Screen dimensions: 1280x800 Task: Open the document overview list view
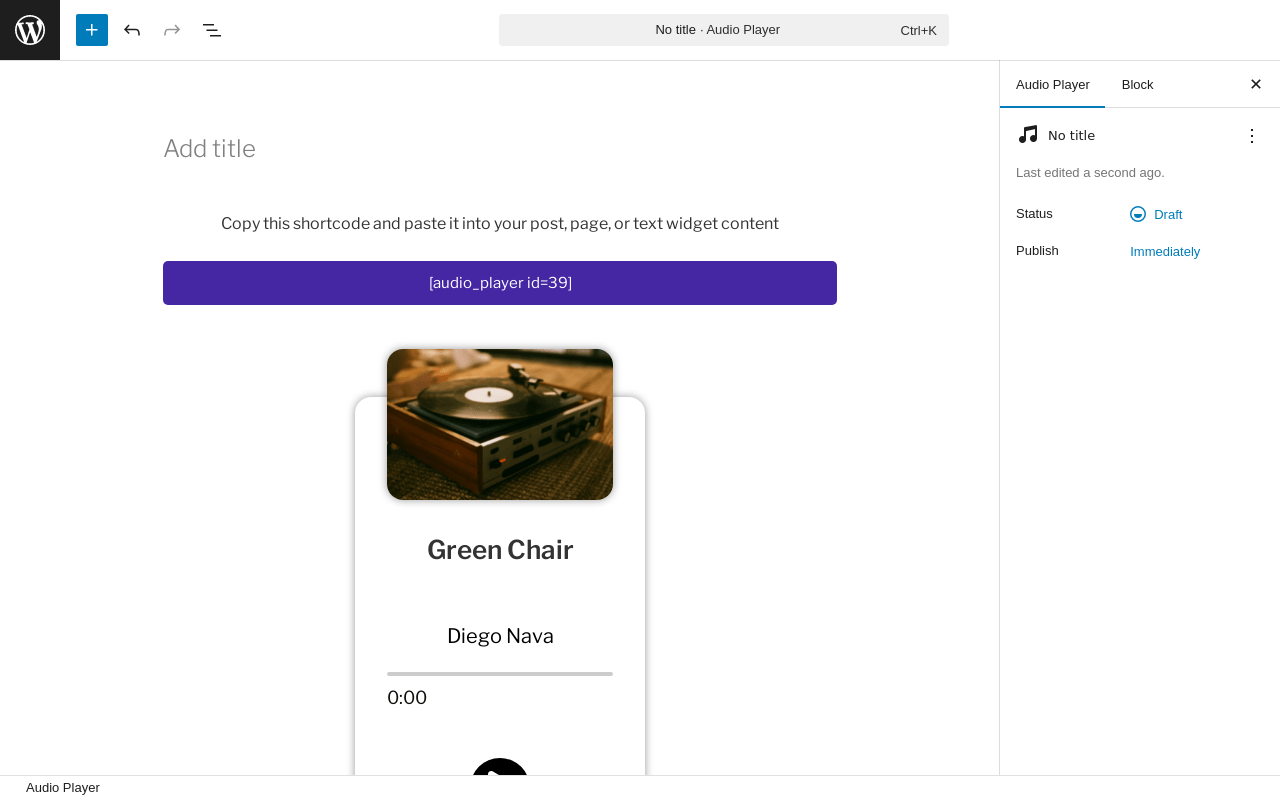[212, 30]
